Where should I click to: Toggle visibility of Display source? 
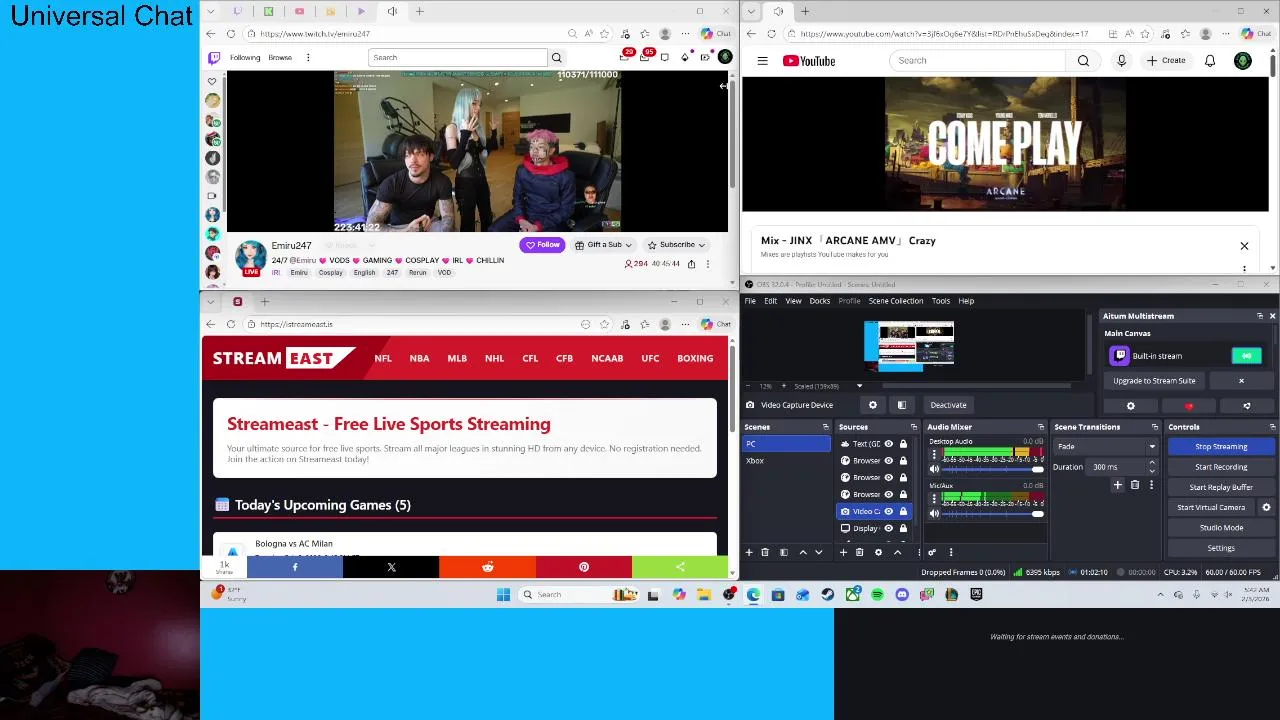coord(888,528)
